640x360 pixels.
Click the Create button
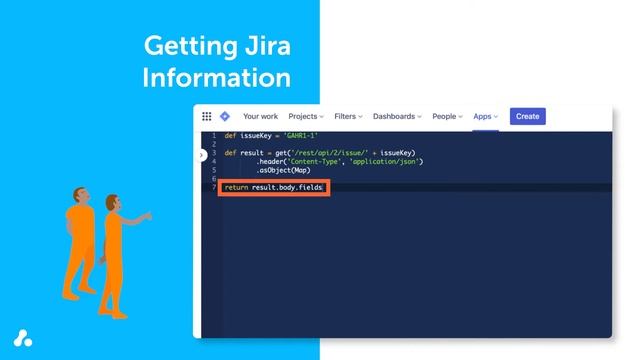(x=527, y=116)
